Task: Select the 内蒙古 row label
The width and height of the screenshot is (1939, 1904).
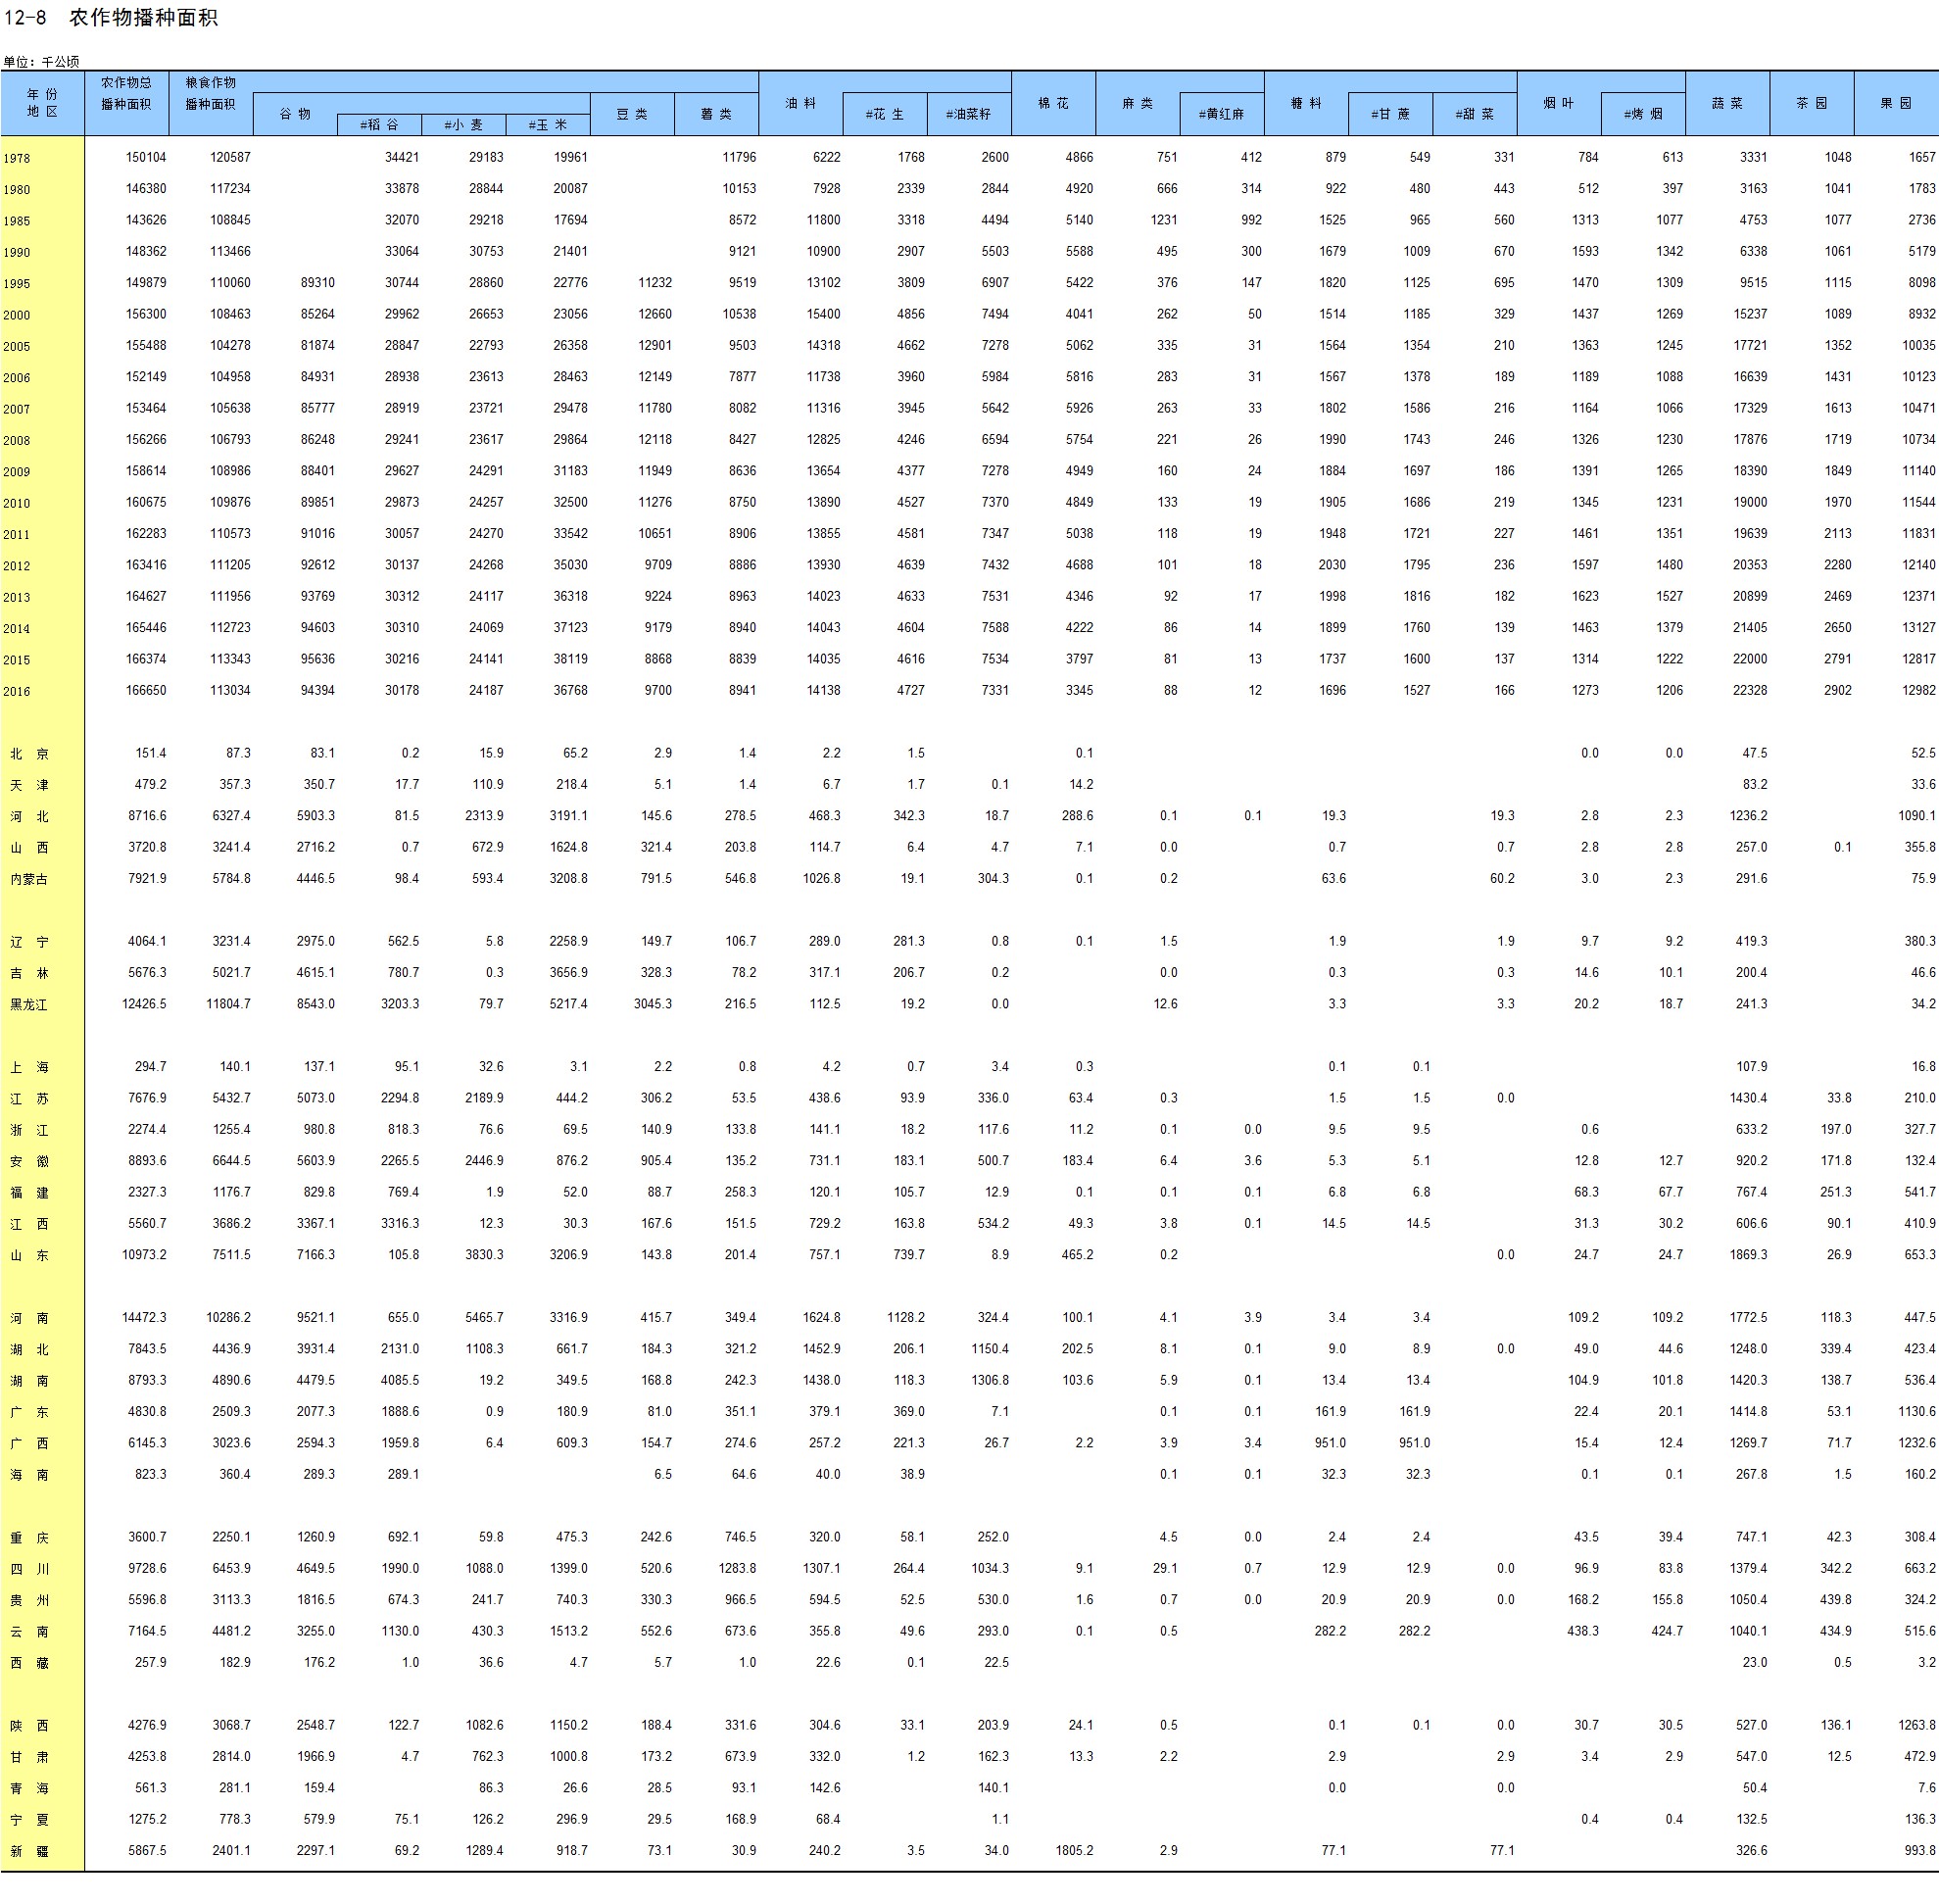Action: click(29, 880)
